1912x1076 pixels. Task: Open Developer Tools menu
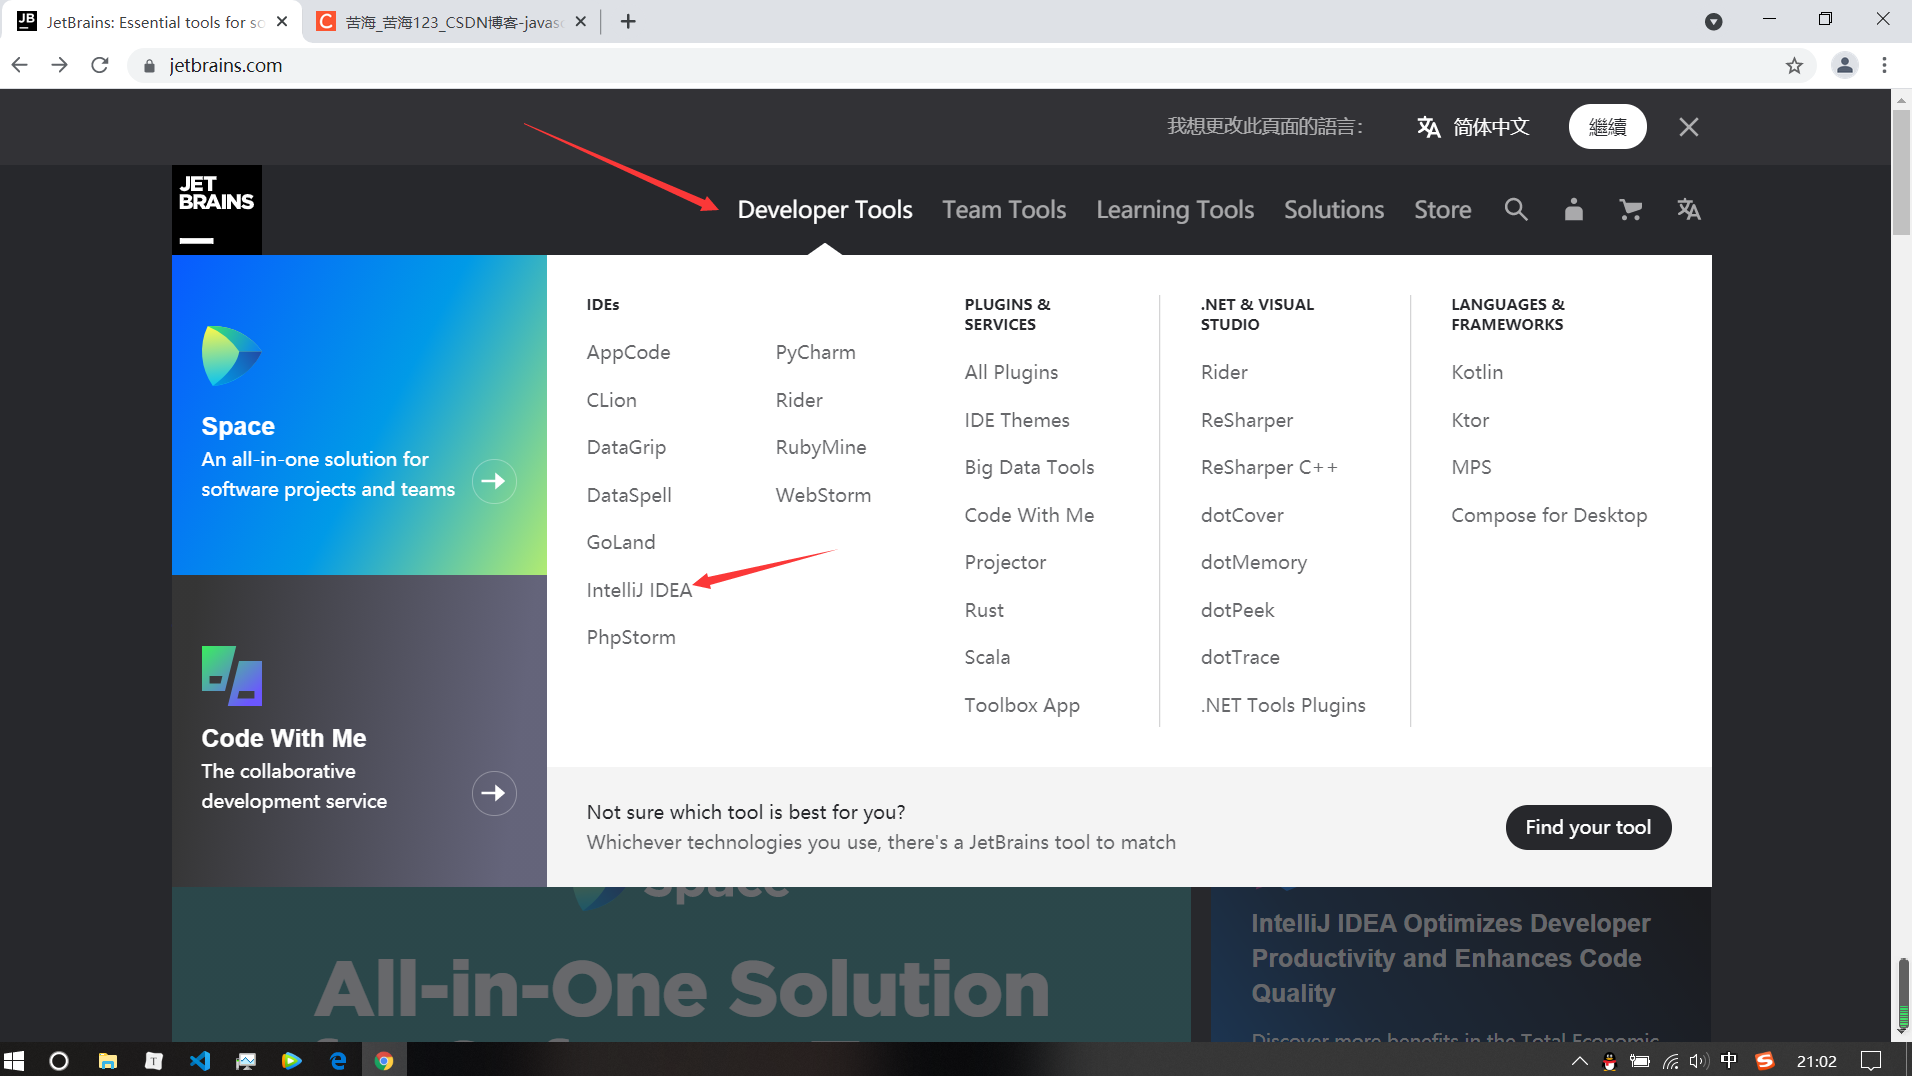click(825, 210)
